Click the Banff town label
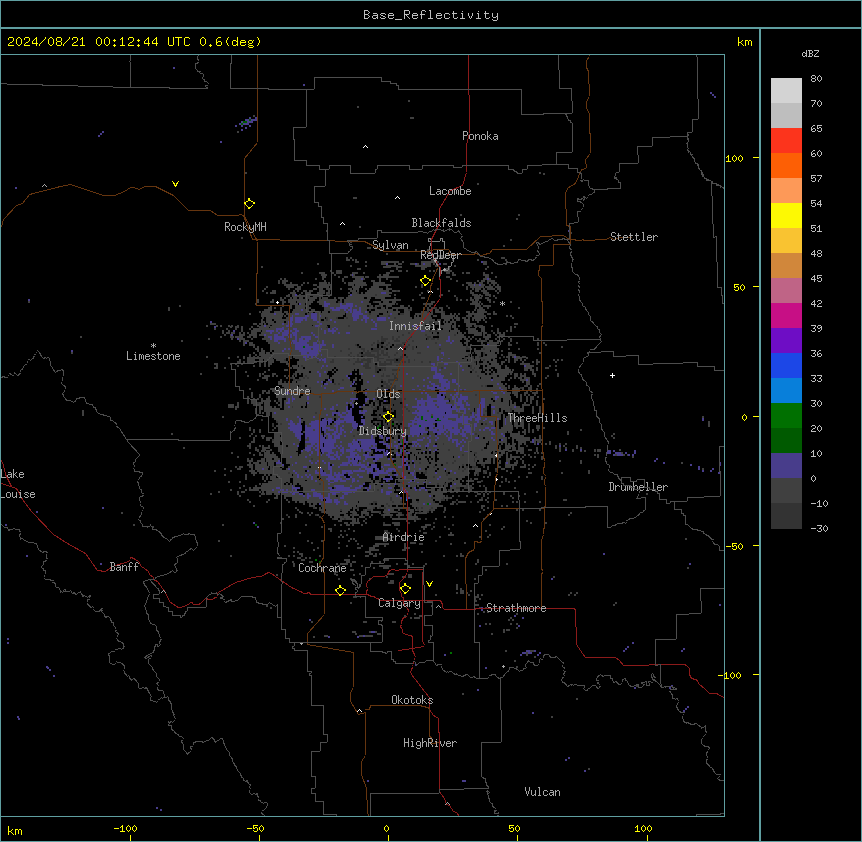The width and height of the screenshot is (862, 842). tap(124, 567)
